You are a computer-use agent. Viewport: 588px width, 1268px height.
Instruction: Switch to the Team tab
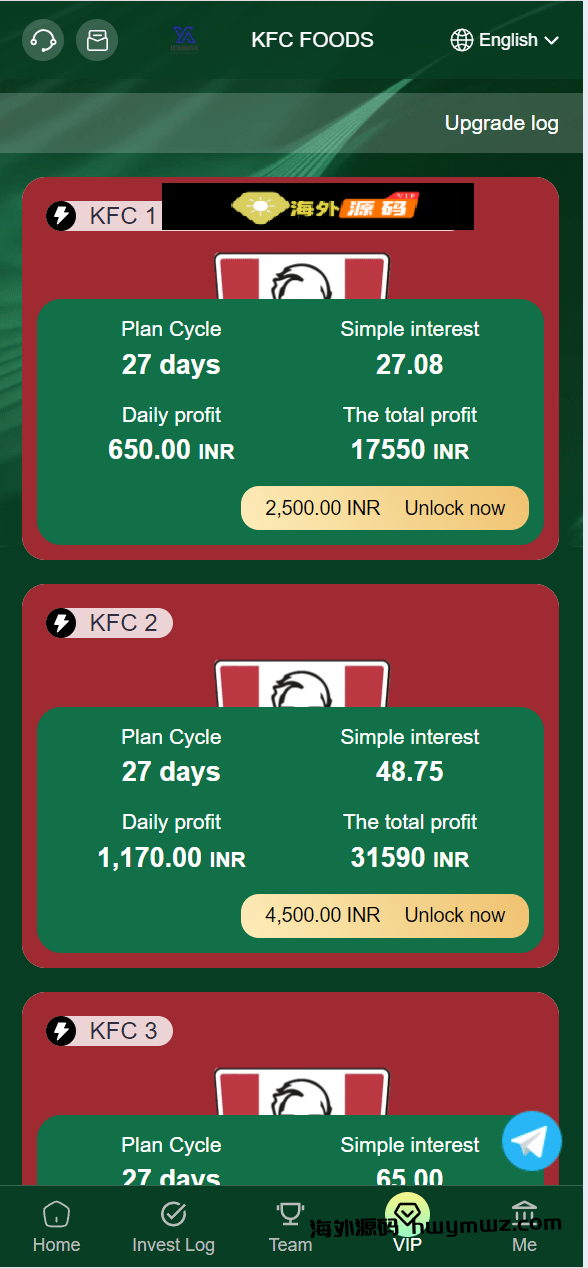tap(290, 1228)
